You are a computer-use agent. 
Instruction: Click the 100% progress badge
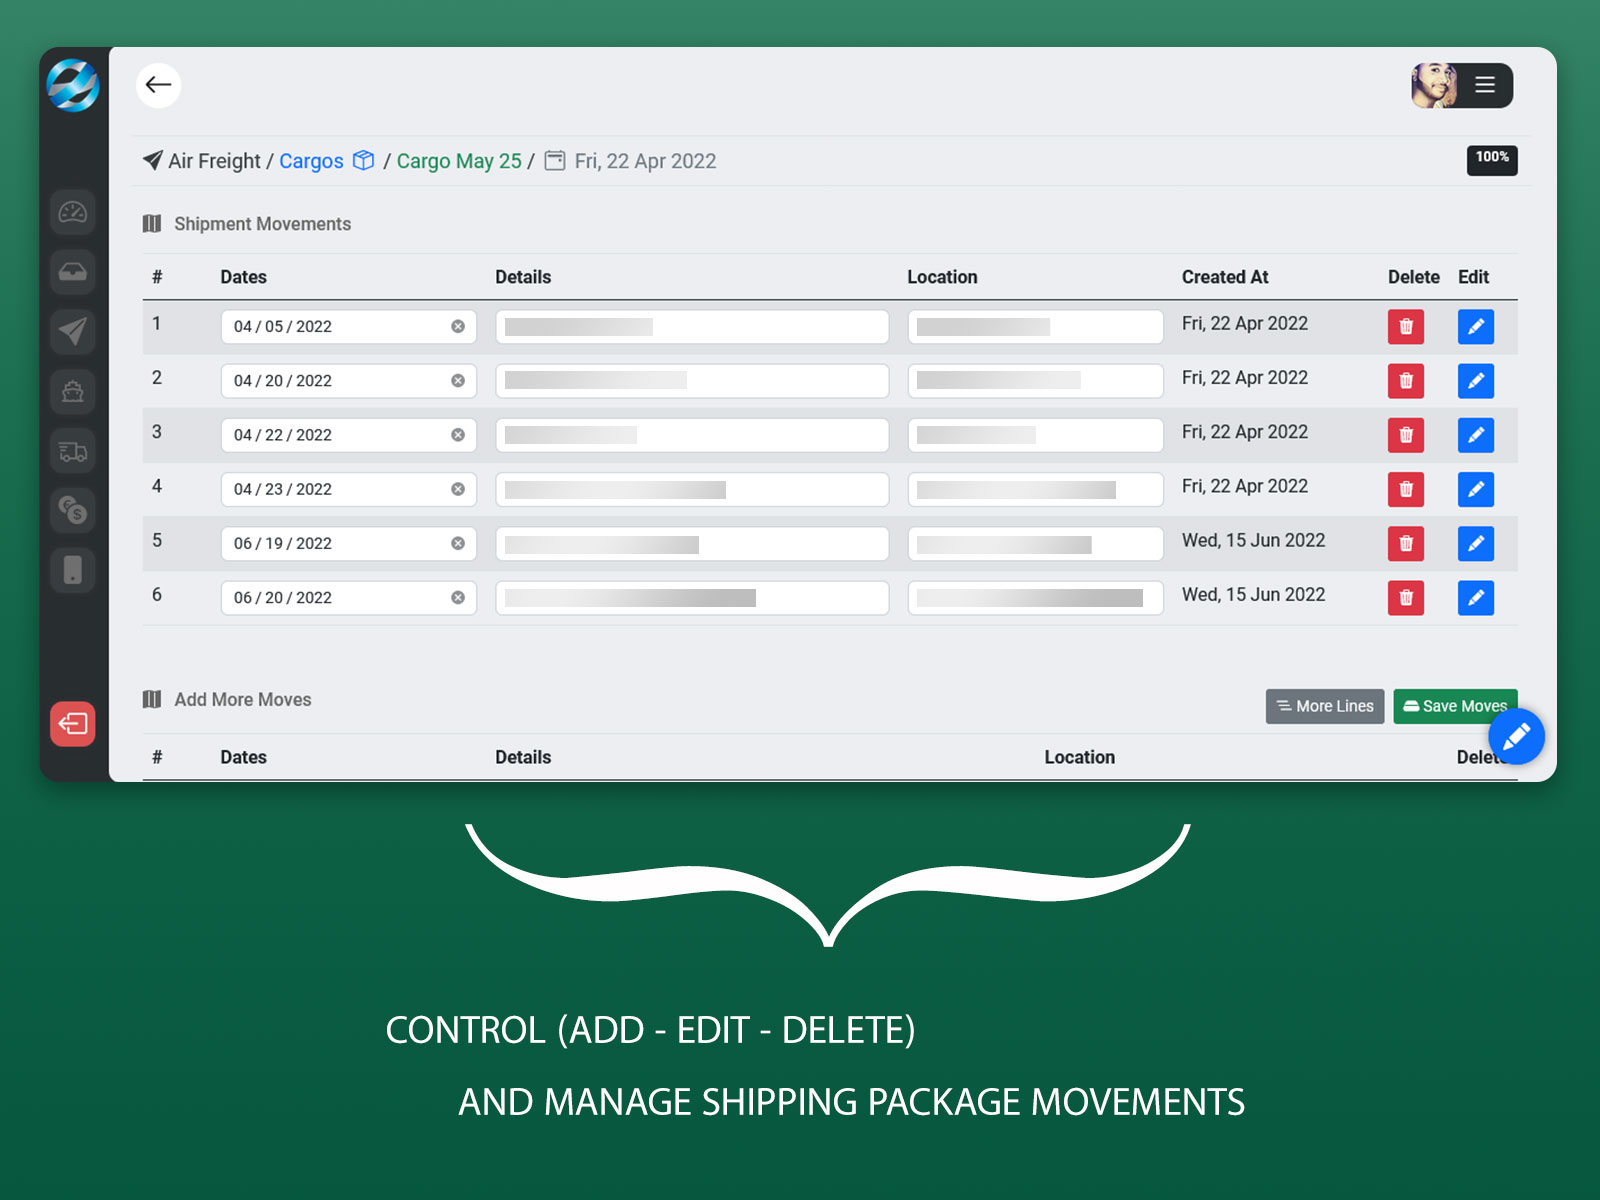tap(1491, 159)
